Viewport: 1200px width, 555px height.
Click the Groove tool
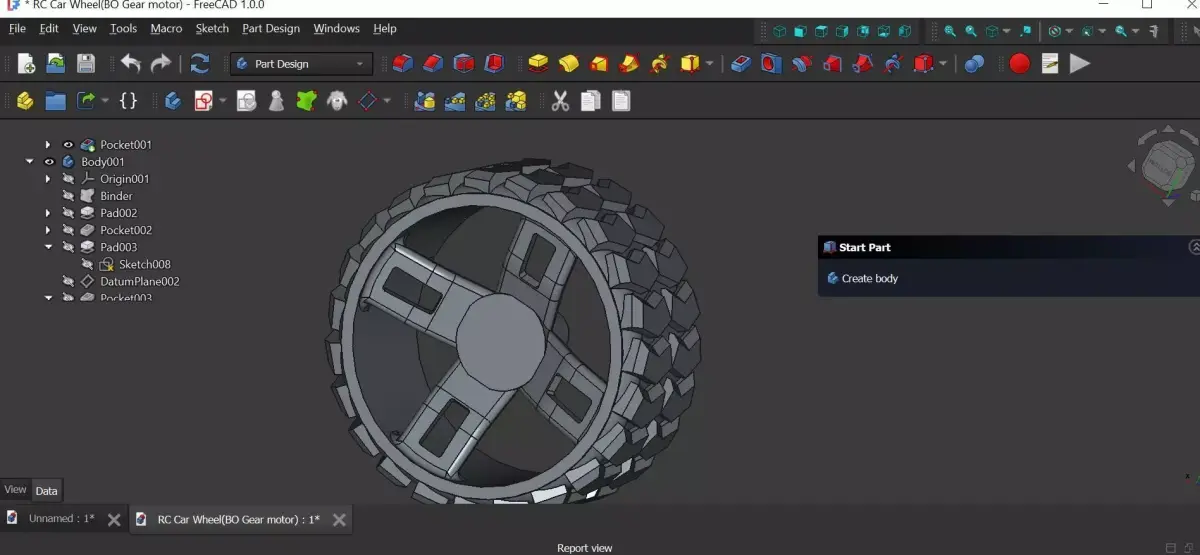coord(801,64)
